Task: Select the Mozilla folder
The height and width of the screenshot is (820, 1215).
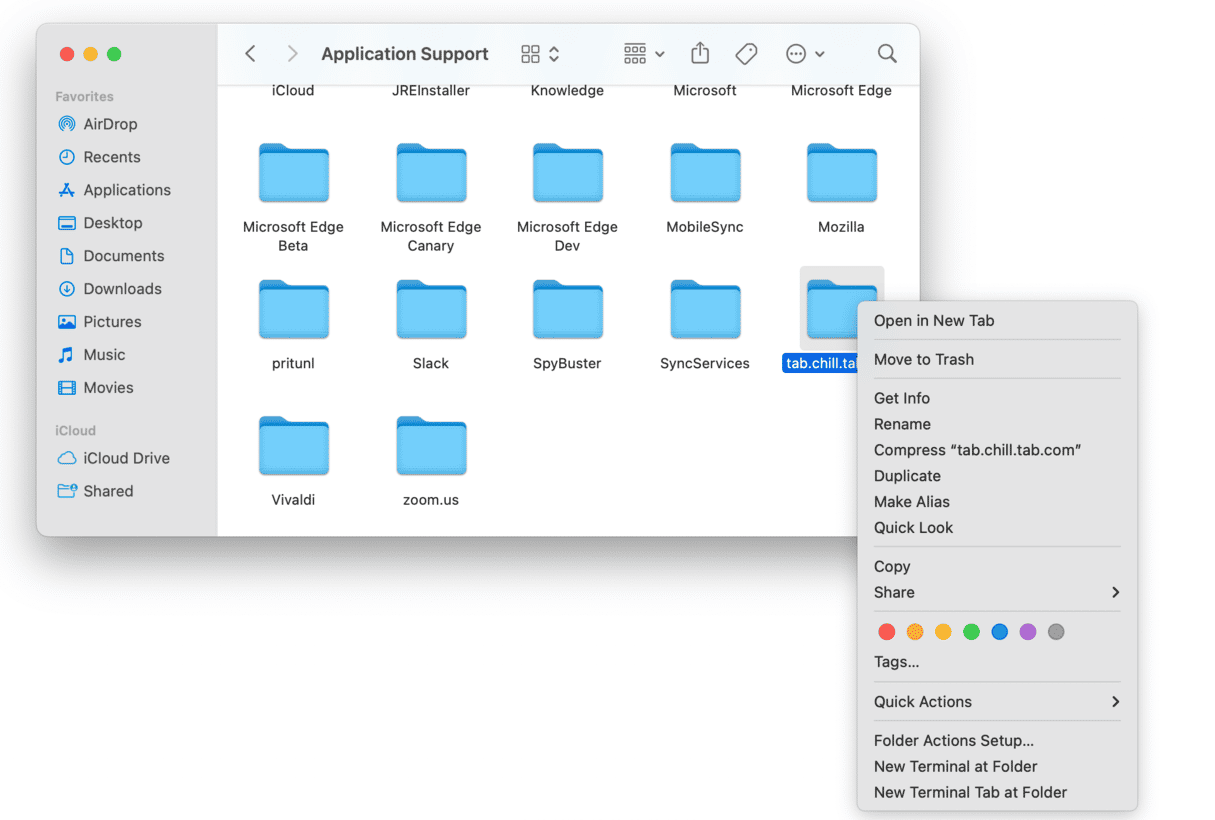Action: [841, 174]
